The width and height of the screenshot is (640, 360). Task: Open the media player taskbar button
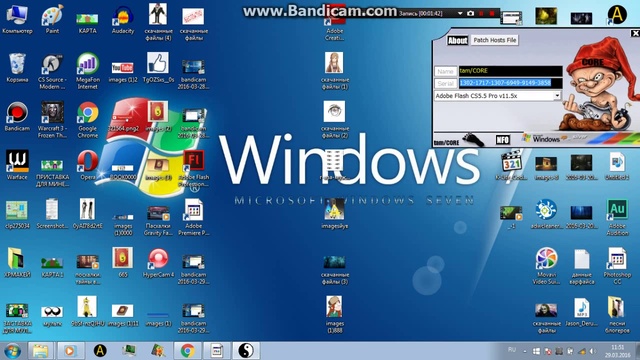70,351
